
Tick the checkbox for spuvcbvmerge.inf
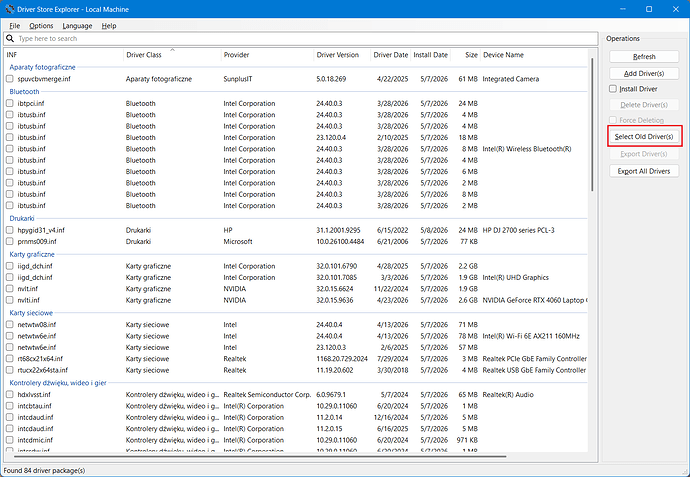(x=10, y=79)
